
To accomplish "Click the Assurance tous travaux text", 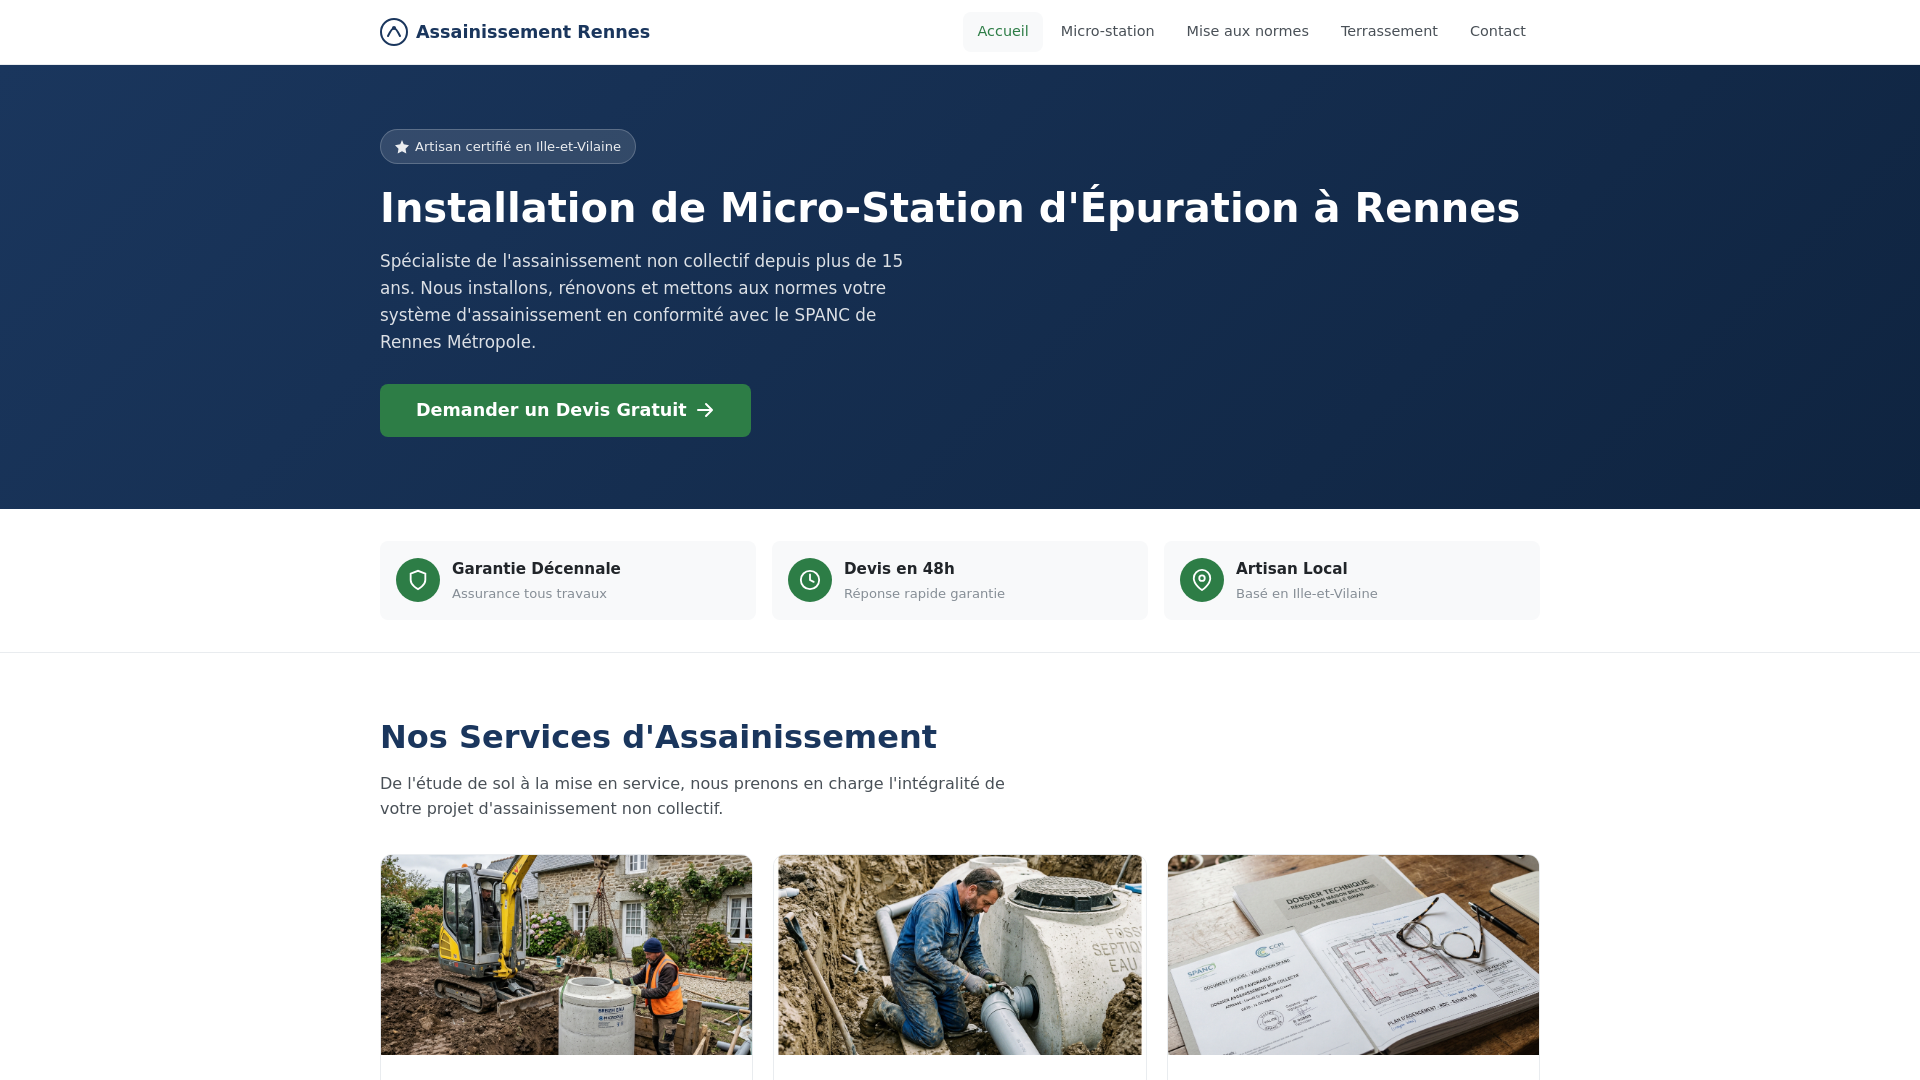I will click(x=529, y=594).
